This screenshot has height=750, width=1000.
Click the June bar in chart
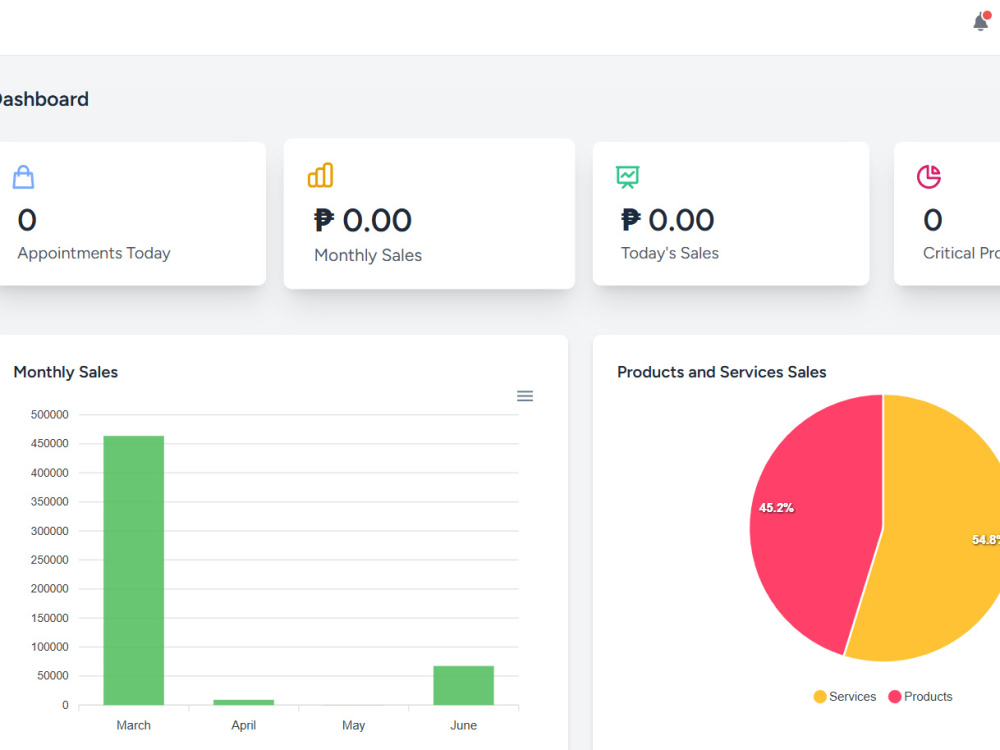[464, 686]
